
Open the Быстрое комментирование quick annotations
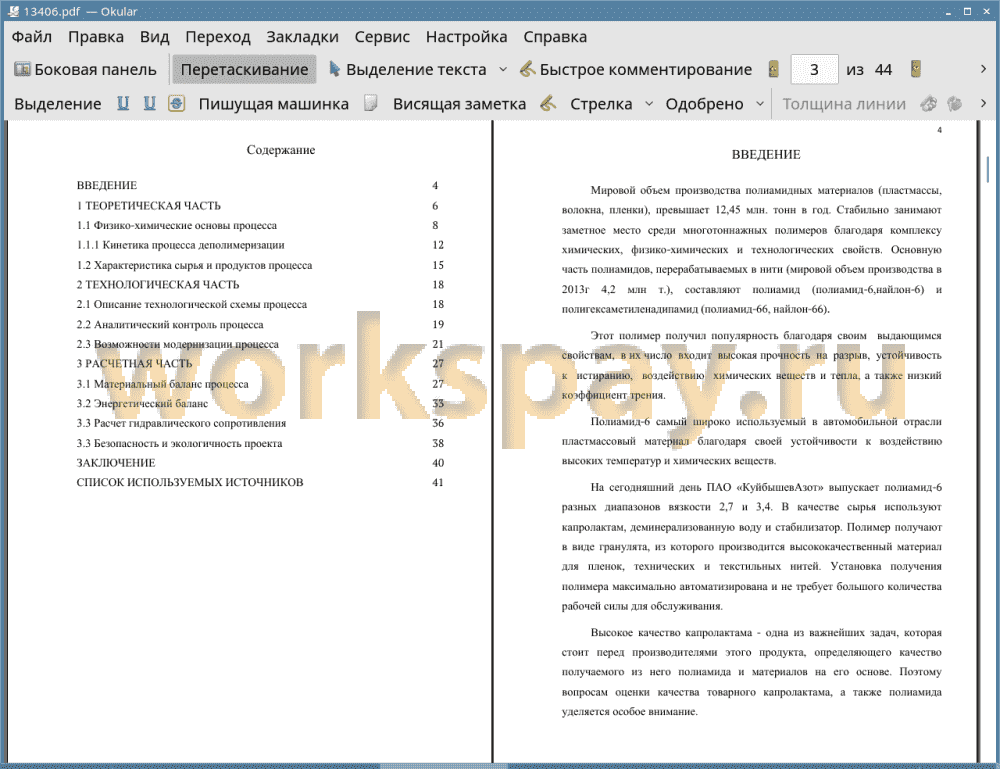click(636, 70)
